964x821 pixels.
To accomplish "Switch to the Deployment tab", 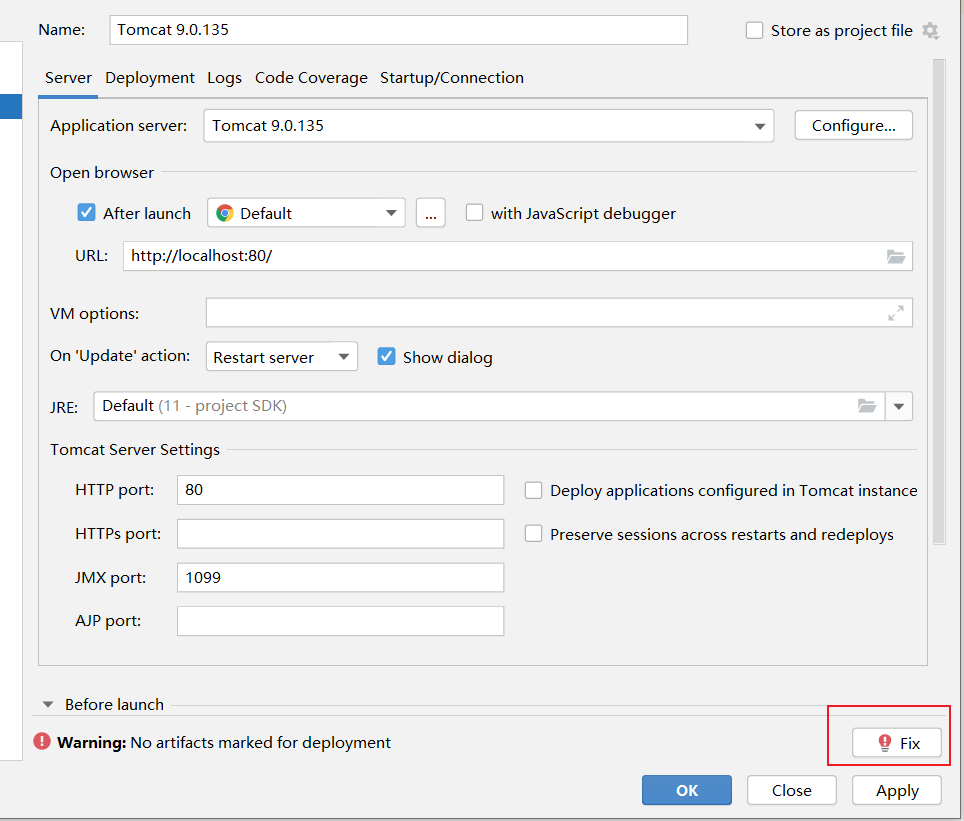I will point(149,77).
